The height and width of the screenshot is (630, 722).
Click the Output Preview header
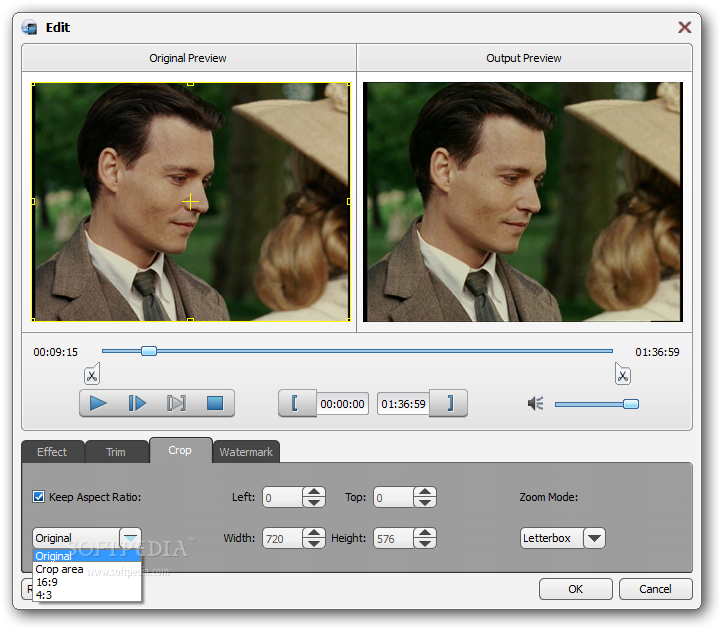pyautogui.click(x=524, y=58)
